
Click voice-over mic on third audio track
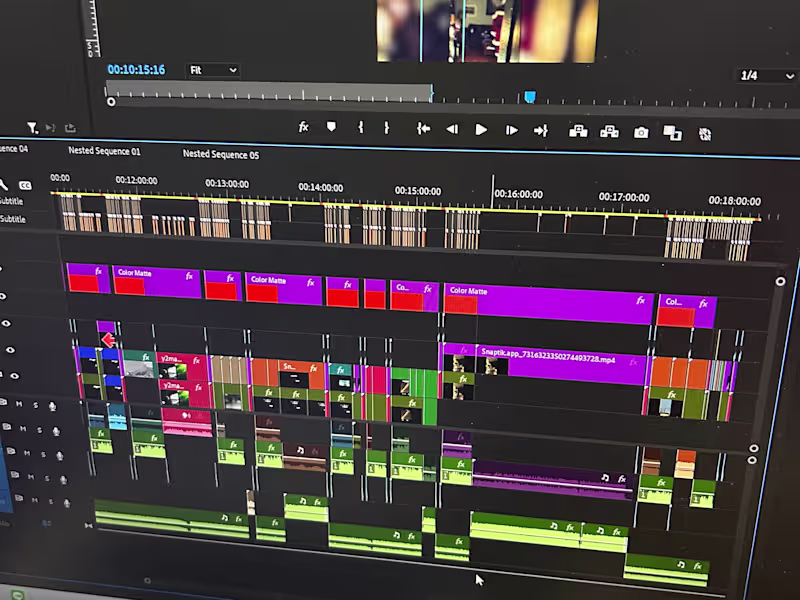[59, 455]
